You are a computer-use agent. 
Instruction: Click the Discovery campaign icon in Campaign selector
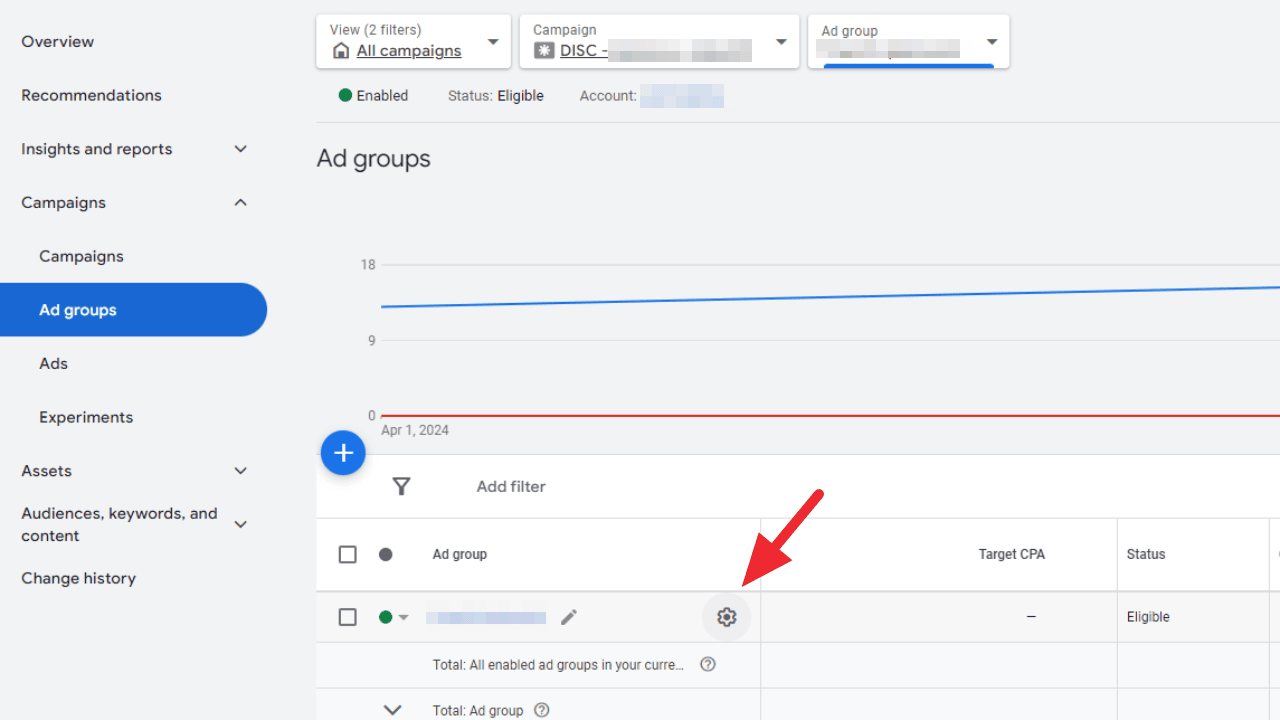tap(544, 50)
